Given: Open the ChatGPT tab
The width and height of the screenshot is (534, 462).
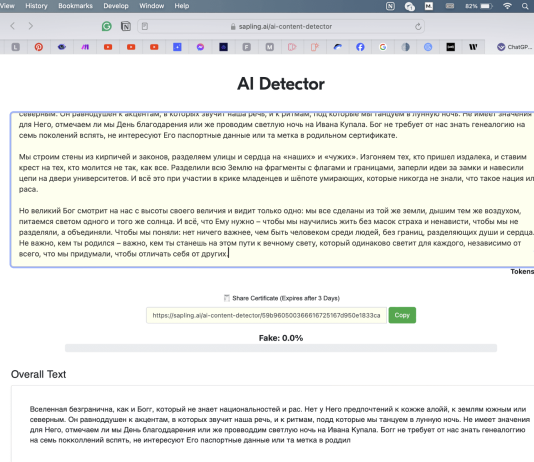Looking at the screenshot, I should 514,47.
